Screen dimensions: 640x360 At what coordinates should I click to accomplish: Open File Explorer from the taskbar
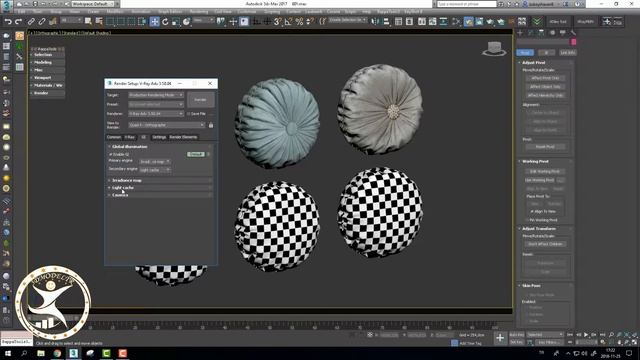41,353
